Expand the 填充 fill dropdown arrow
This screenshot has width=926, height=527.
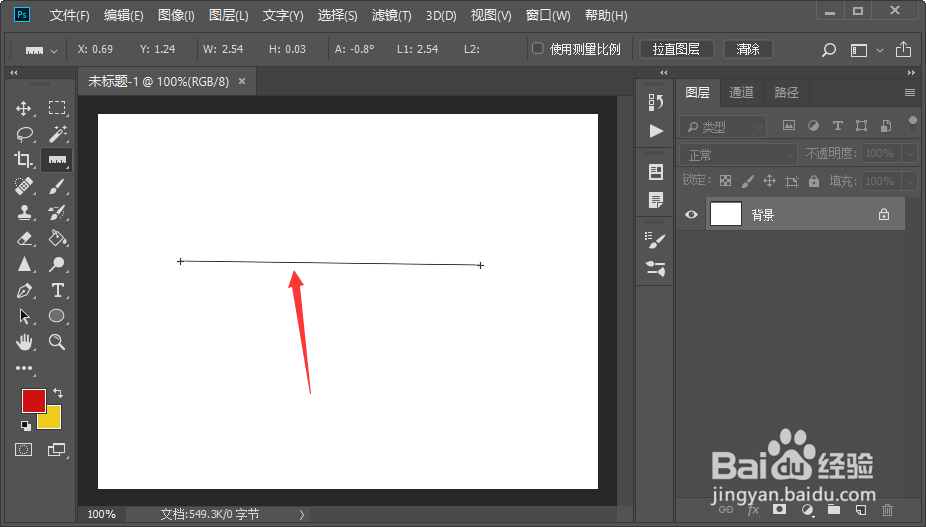pyautogui.click(x=909, y=181)
